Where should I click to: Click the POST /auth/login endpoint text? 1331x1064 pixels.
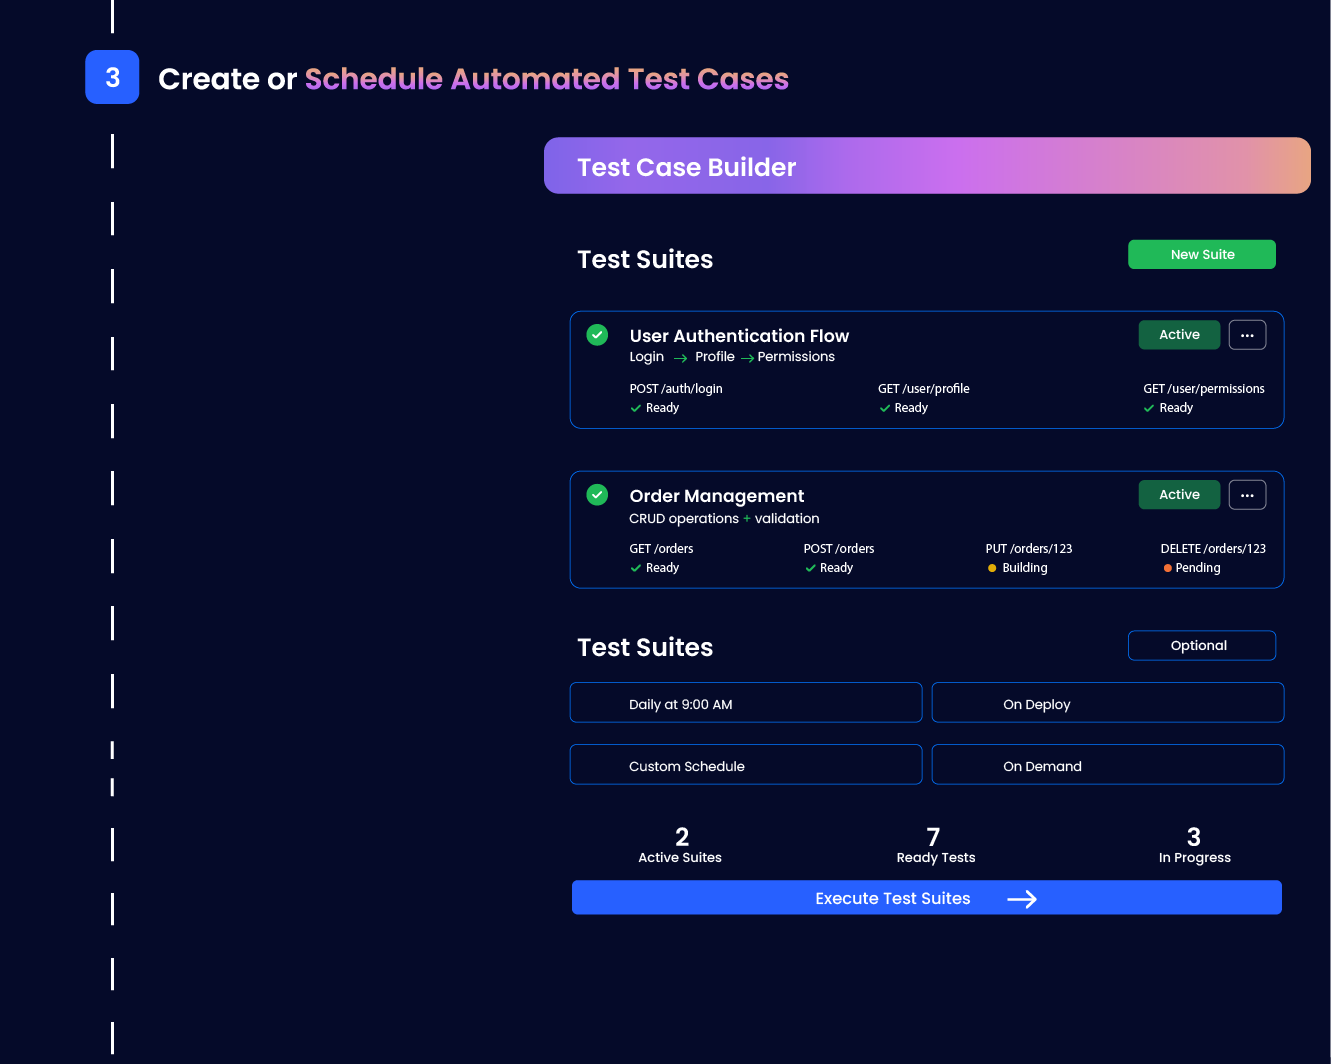pos(676,389)
